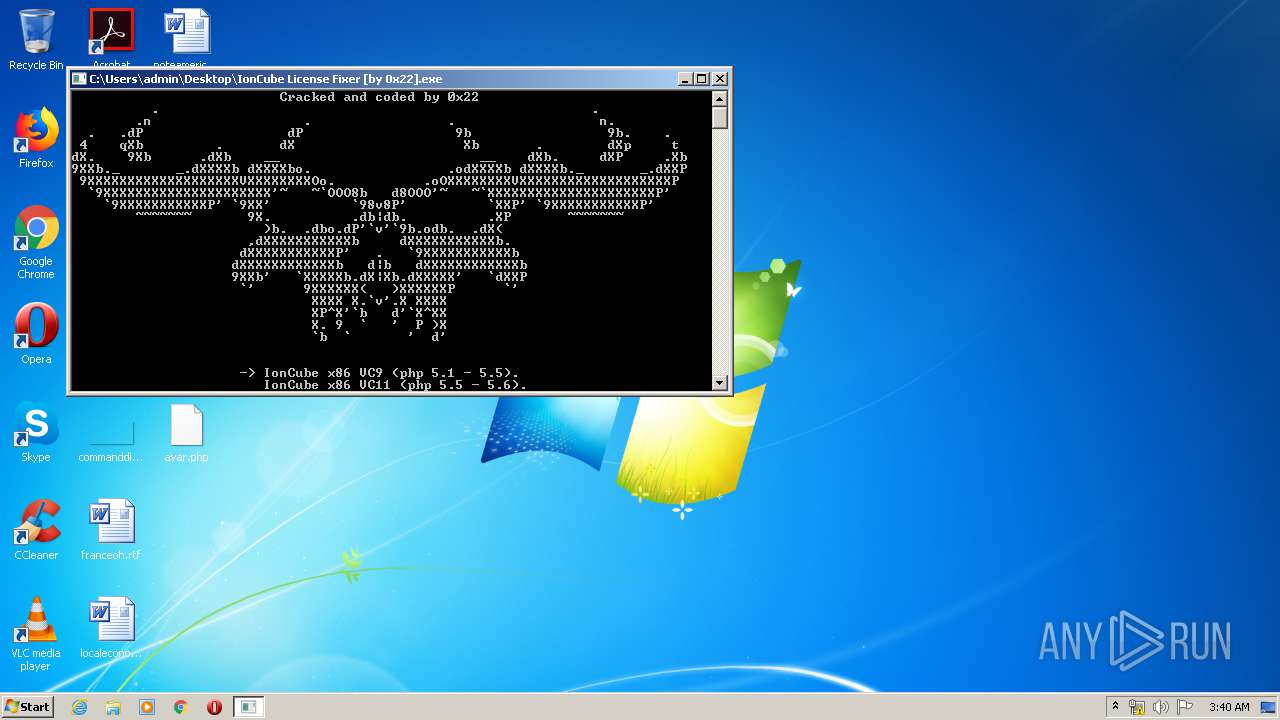The width and height of the screenshot is (1280, 720).
Task: Click the console scrollbar down arrow
Action: tap(719, 383)
